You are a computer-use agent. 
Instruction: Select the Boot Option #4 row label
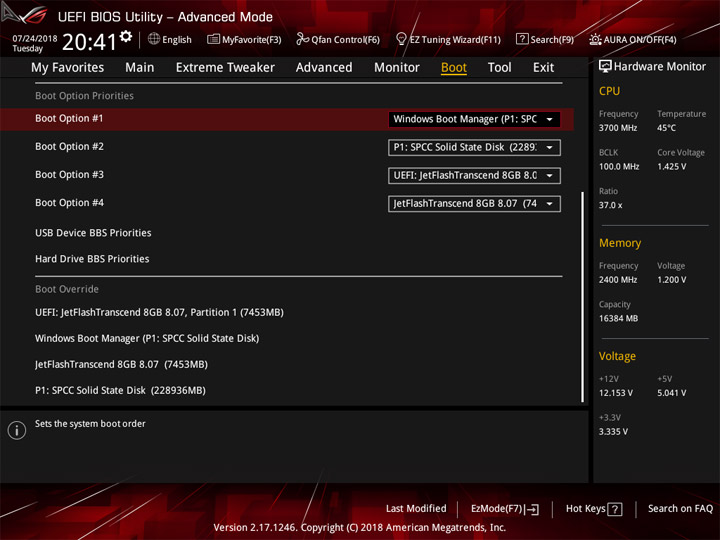(x=69, y=202)
